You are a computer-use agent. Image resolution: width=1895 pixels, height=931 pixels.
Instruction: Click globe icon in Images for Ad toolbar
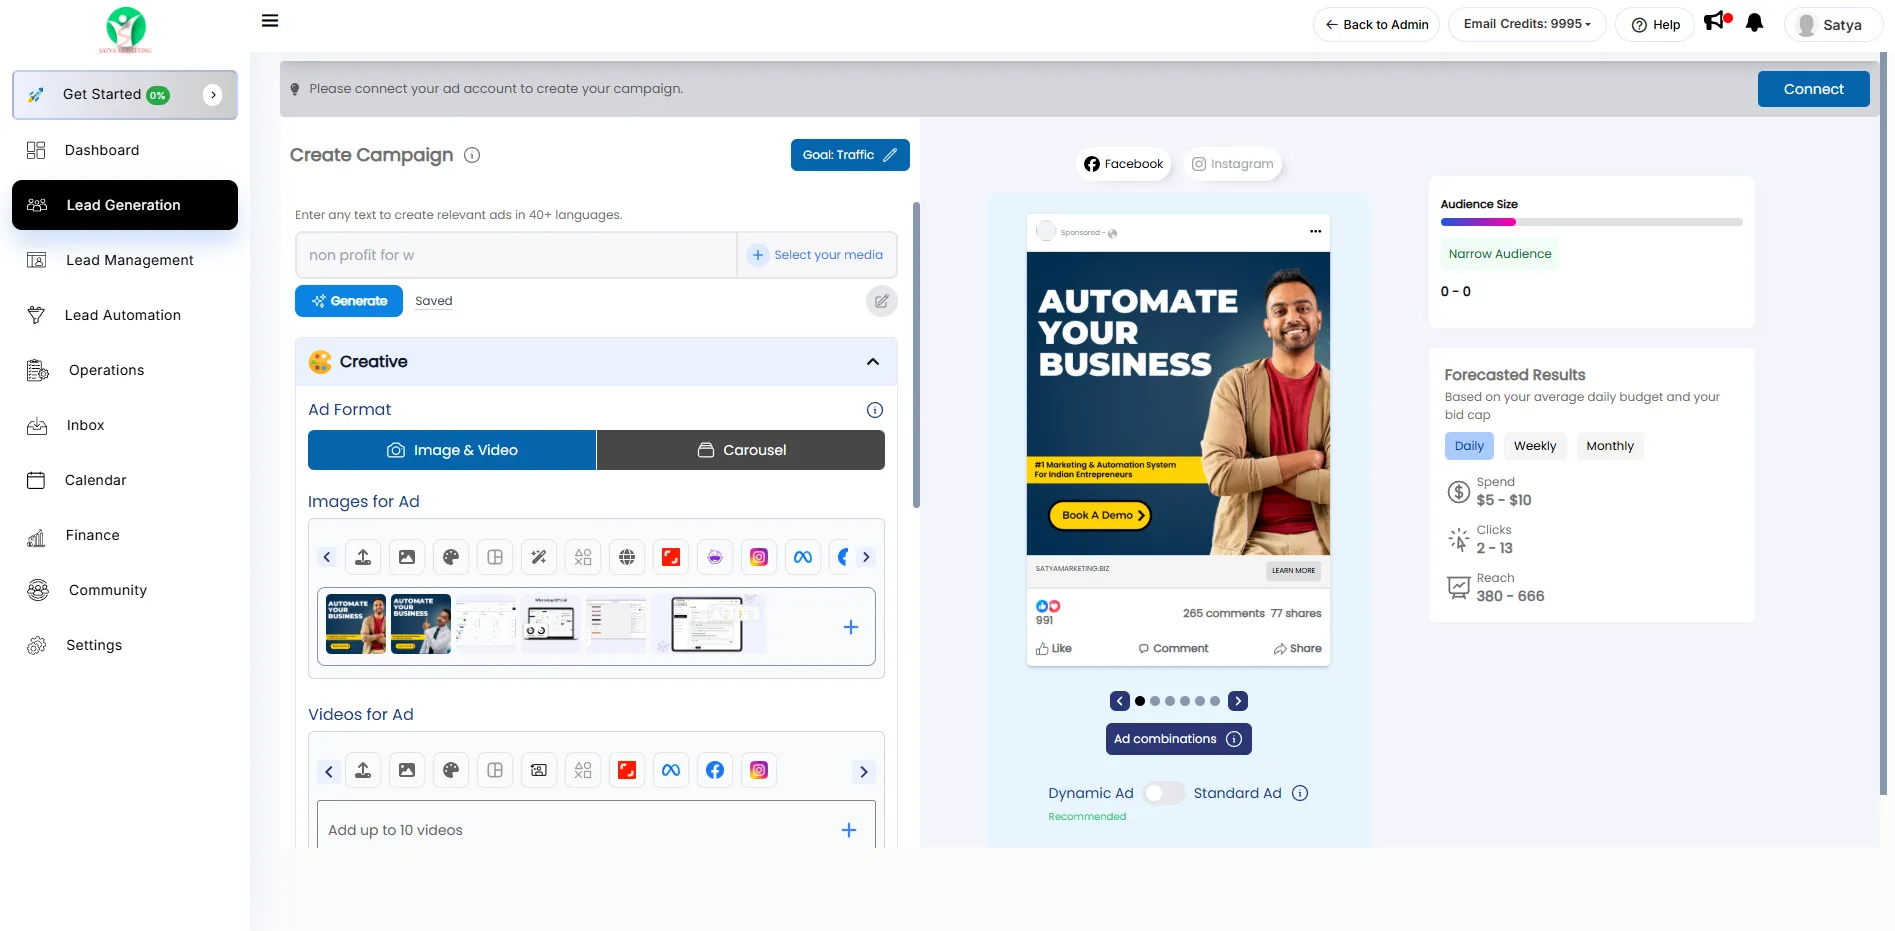click(x=627, y=557)
